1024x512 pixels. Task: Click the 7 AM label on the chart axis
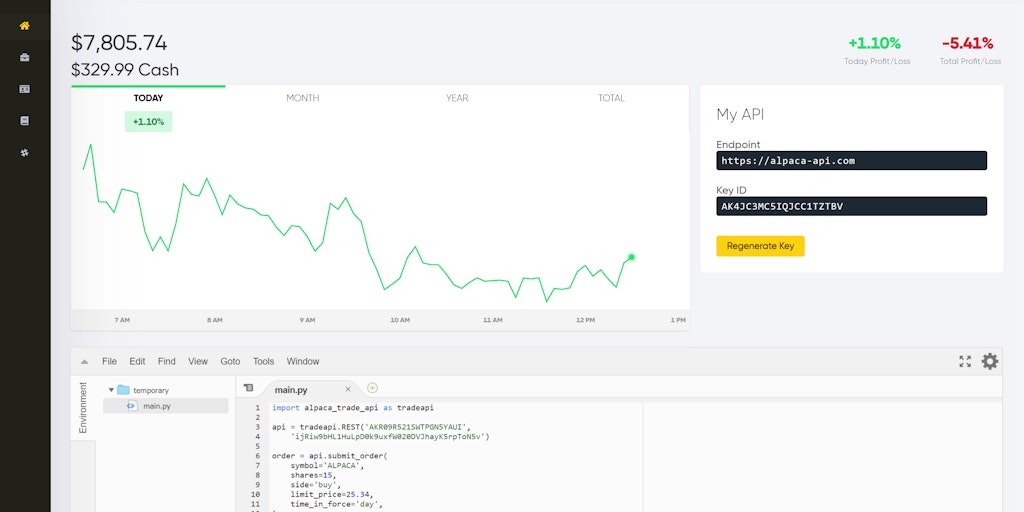[x=121, y=320]
